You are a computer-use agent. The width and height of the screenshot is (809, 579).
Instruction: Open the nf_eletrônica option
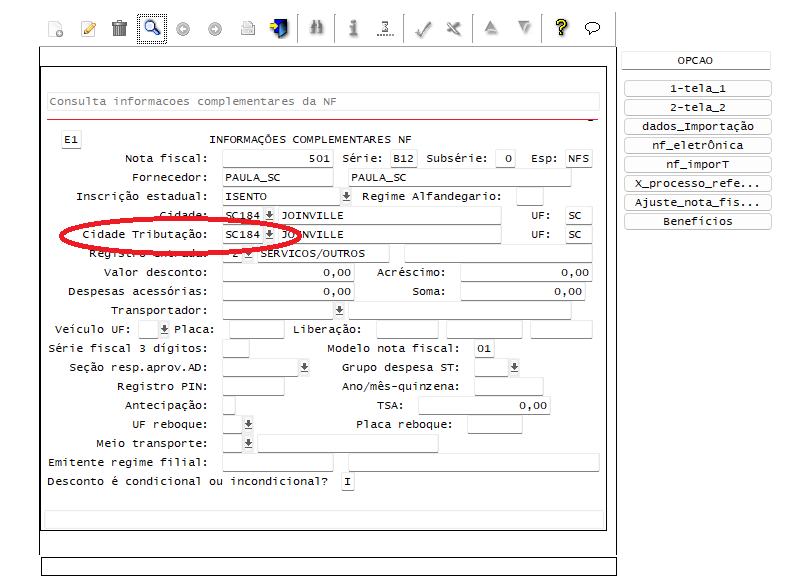pos(698,146)
